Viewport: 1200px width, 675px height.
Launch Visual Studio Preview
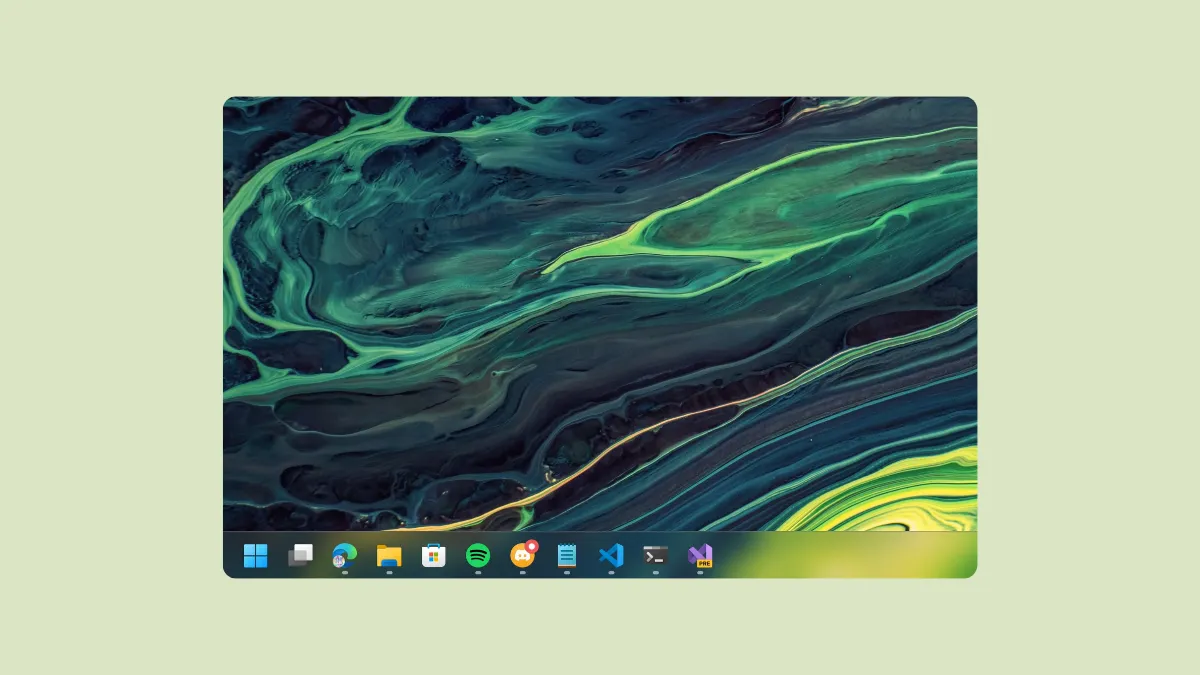point(698,553)
